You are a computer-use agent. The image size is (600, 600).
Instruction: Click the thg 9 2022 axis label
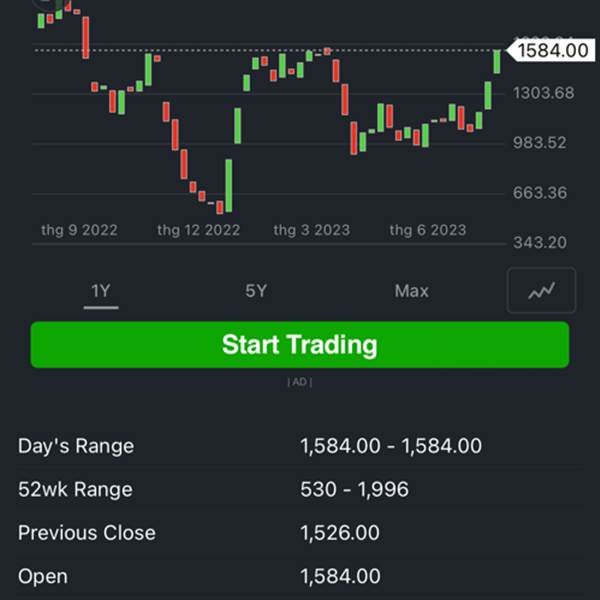tap(79, 230)
